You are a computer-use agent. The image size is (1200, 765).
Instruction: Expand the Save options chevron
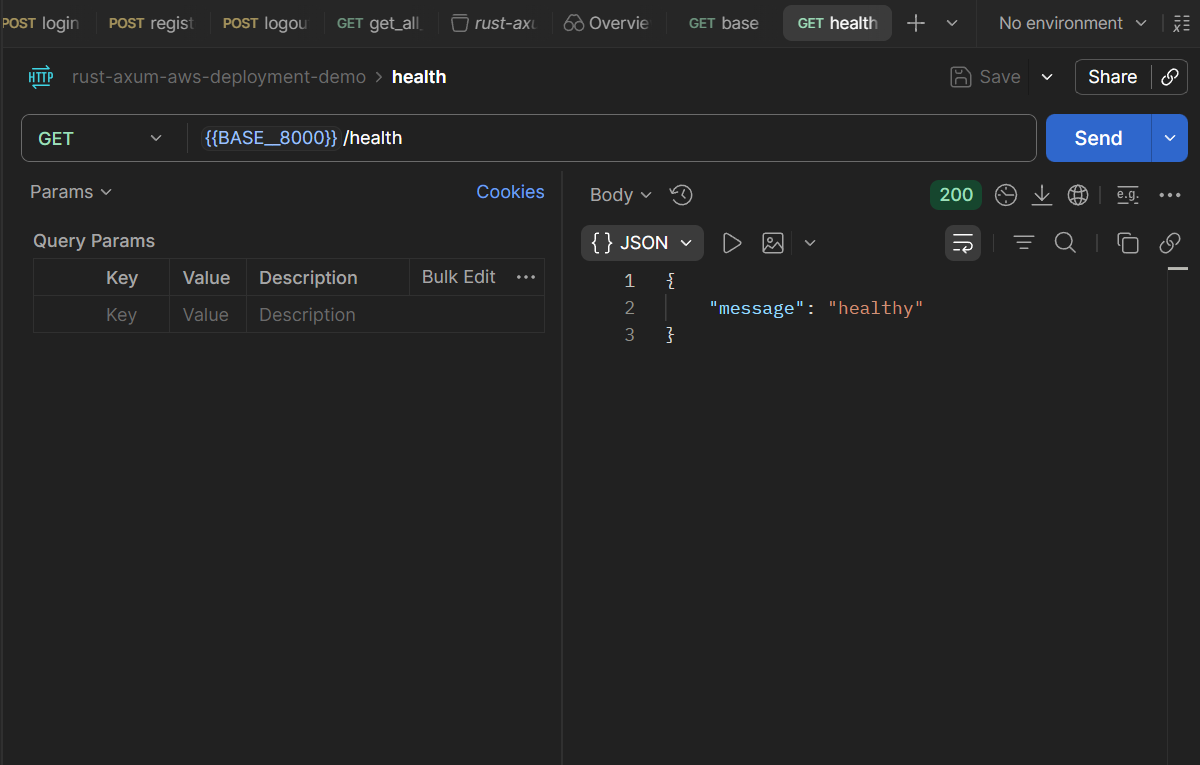pyautogui.click(x=1047, y=77)
